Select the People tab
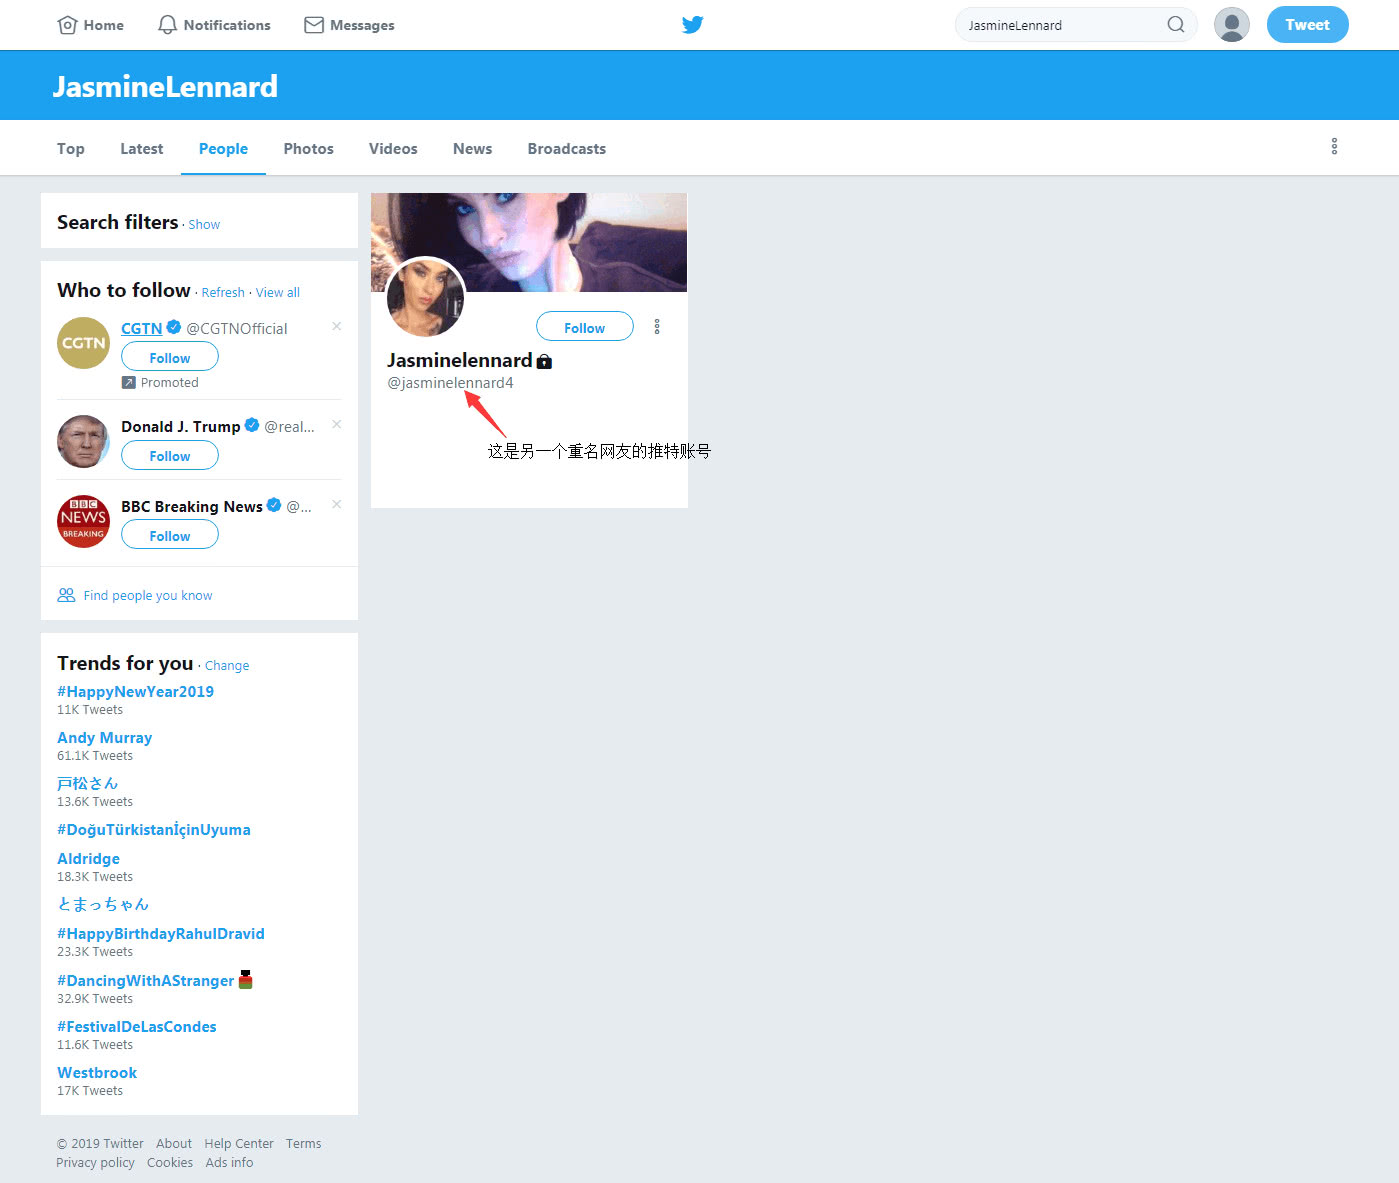1399x1183 pixels. pyautogui.click(x=223, y=148)
